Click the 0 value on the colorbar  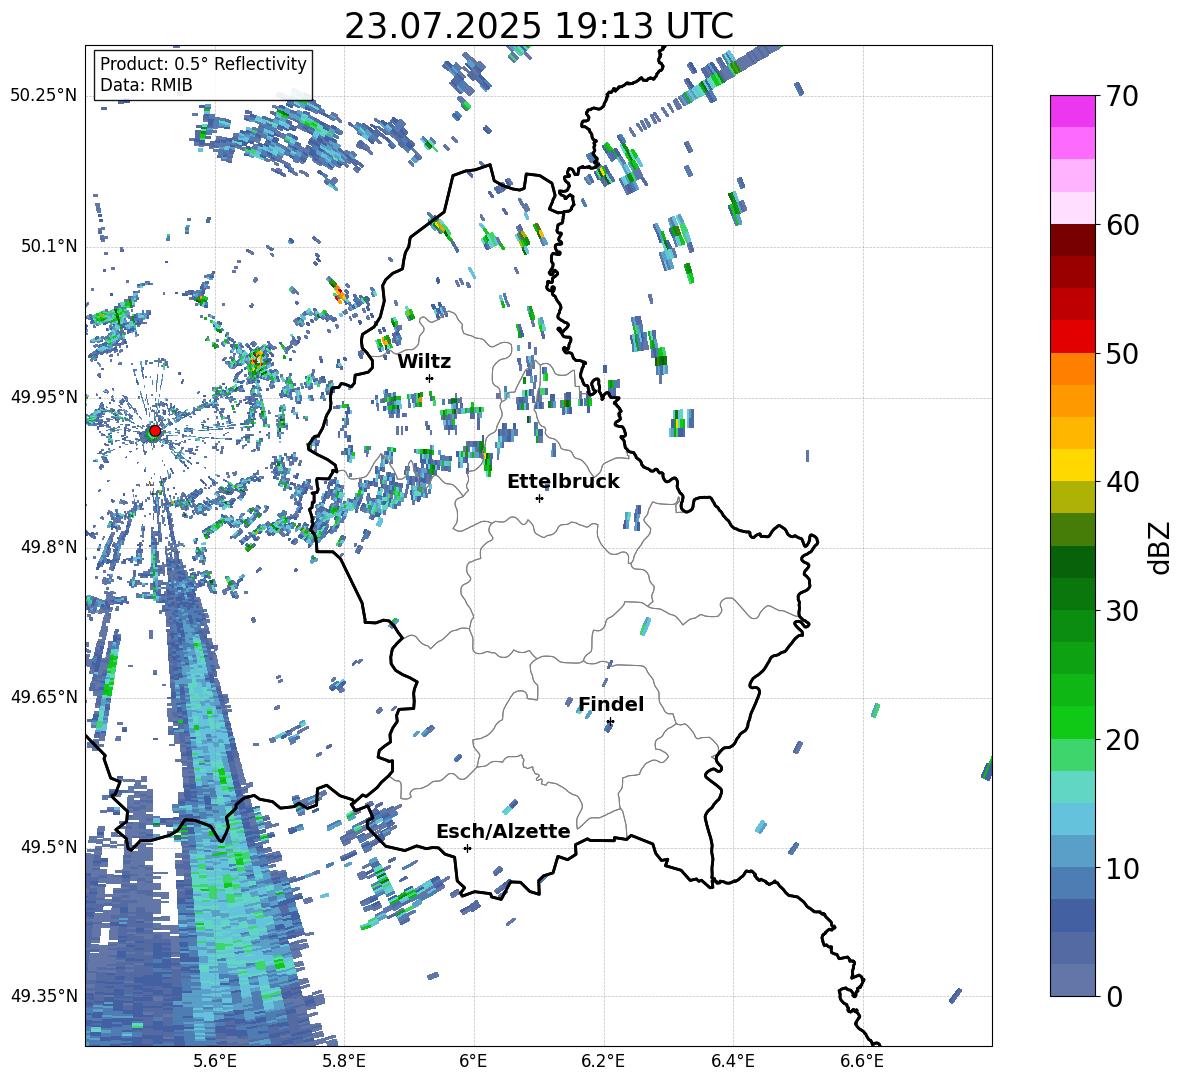coord(1113,996)
